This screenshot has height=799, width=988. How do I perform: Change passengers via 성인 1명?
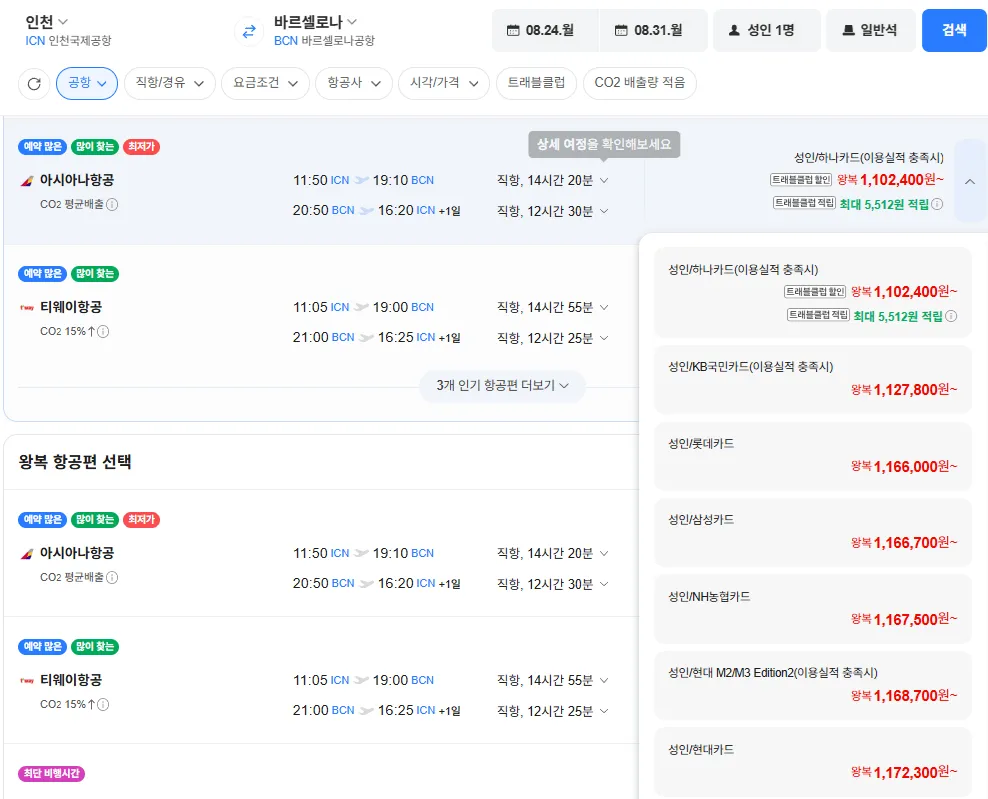pyautogui.click(x=767, y=30)
